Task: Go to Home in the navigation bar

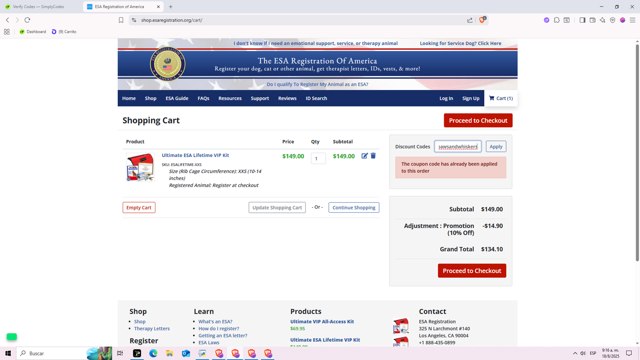Action: [x=129, y=98]
